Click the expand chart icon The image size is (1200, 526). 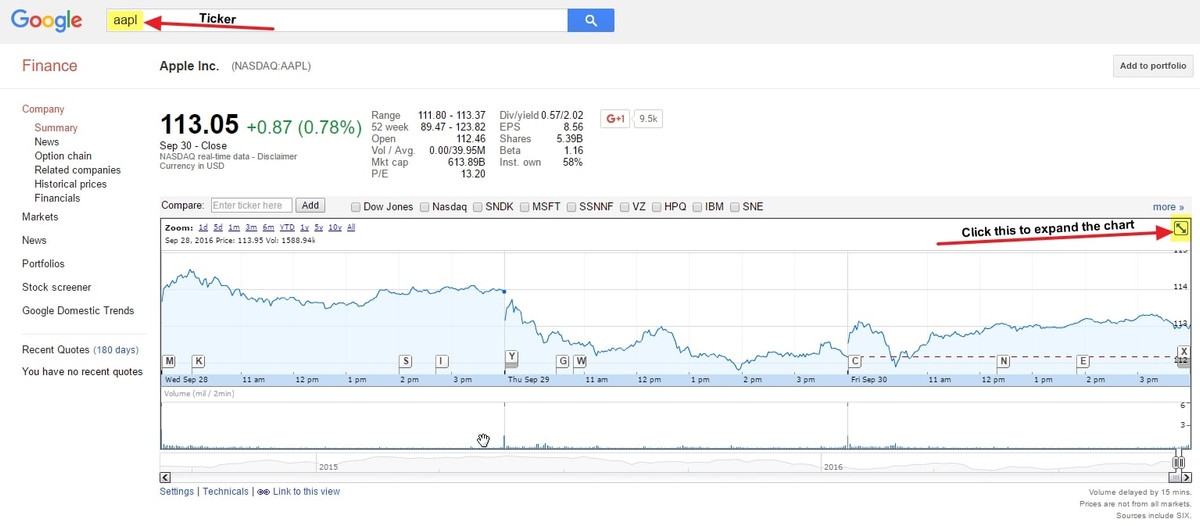pos(1181,229)
